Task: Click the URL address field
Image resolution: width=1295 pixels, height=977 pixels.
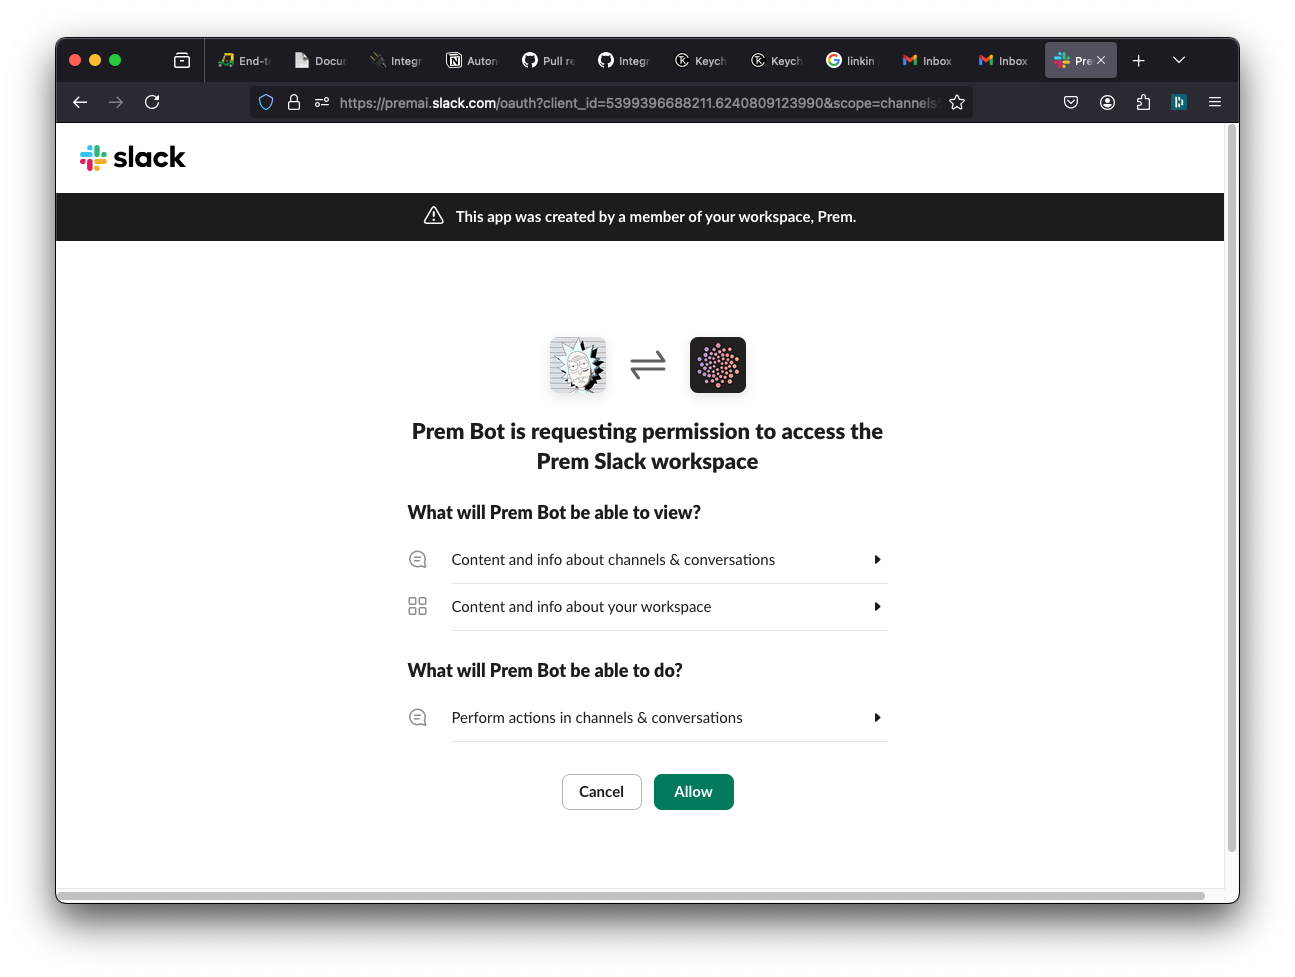Action: (x=637, y=102)
